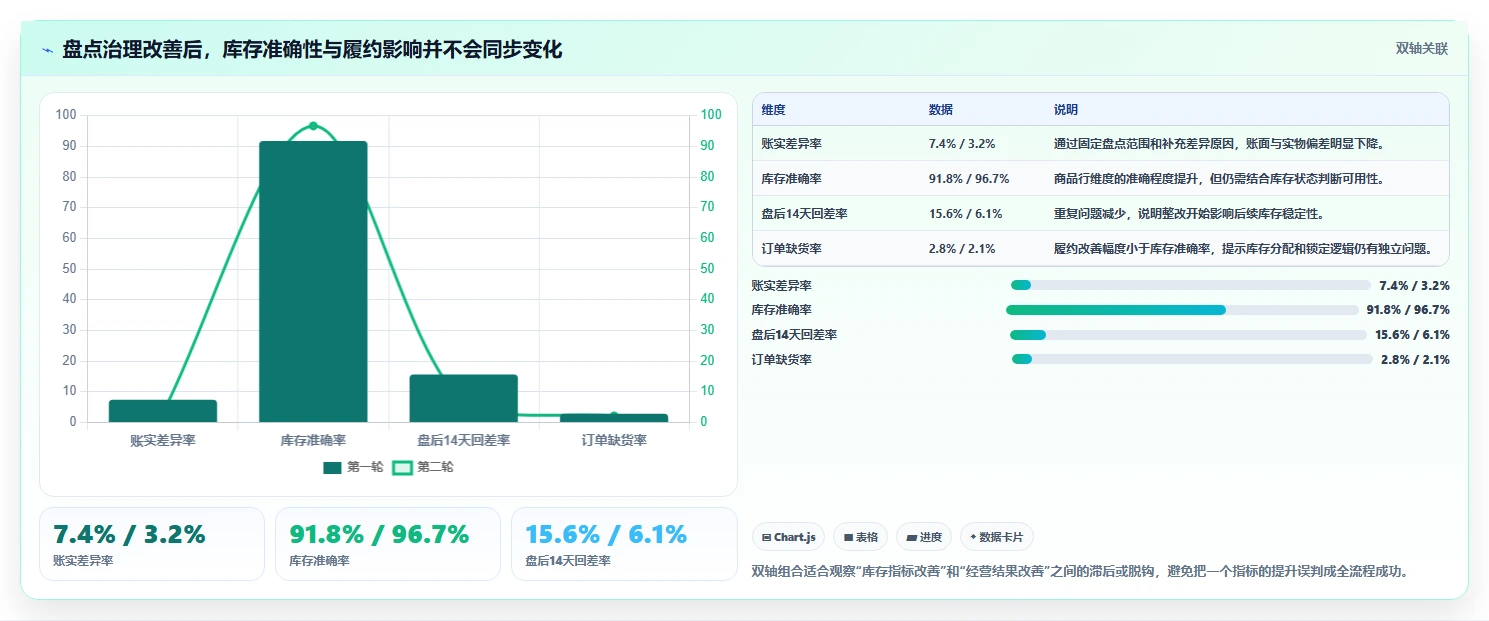Click the 盘后14天回差率 x-axis label
The image size is (1489, 621).
464,440
